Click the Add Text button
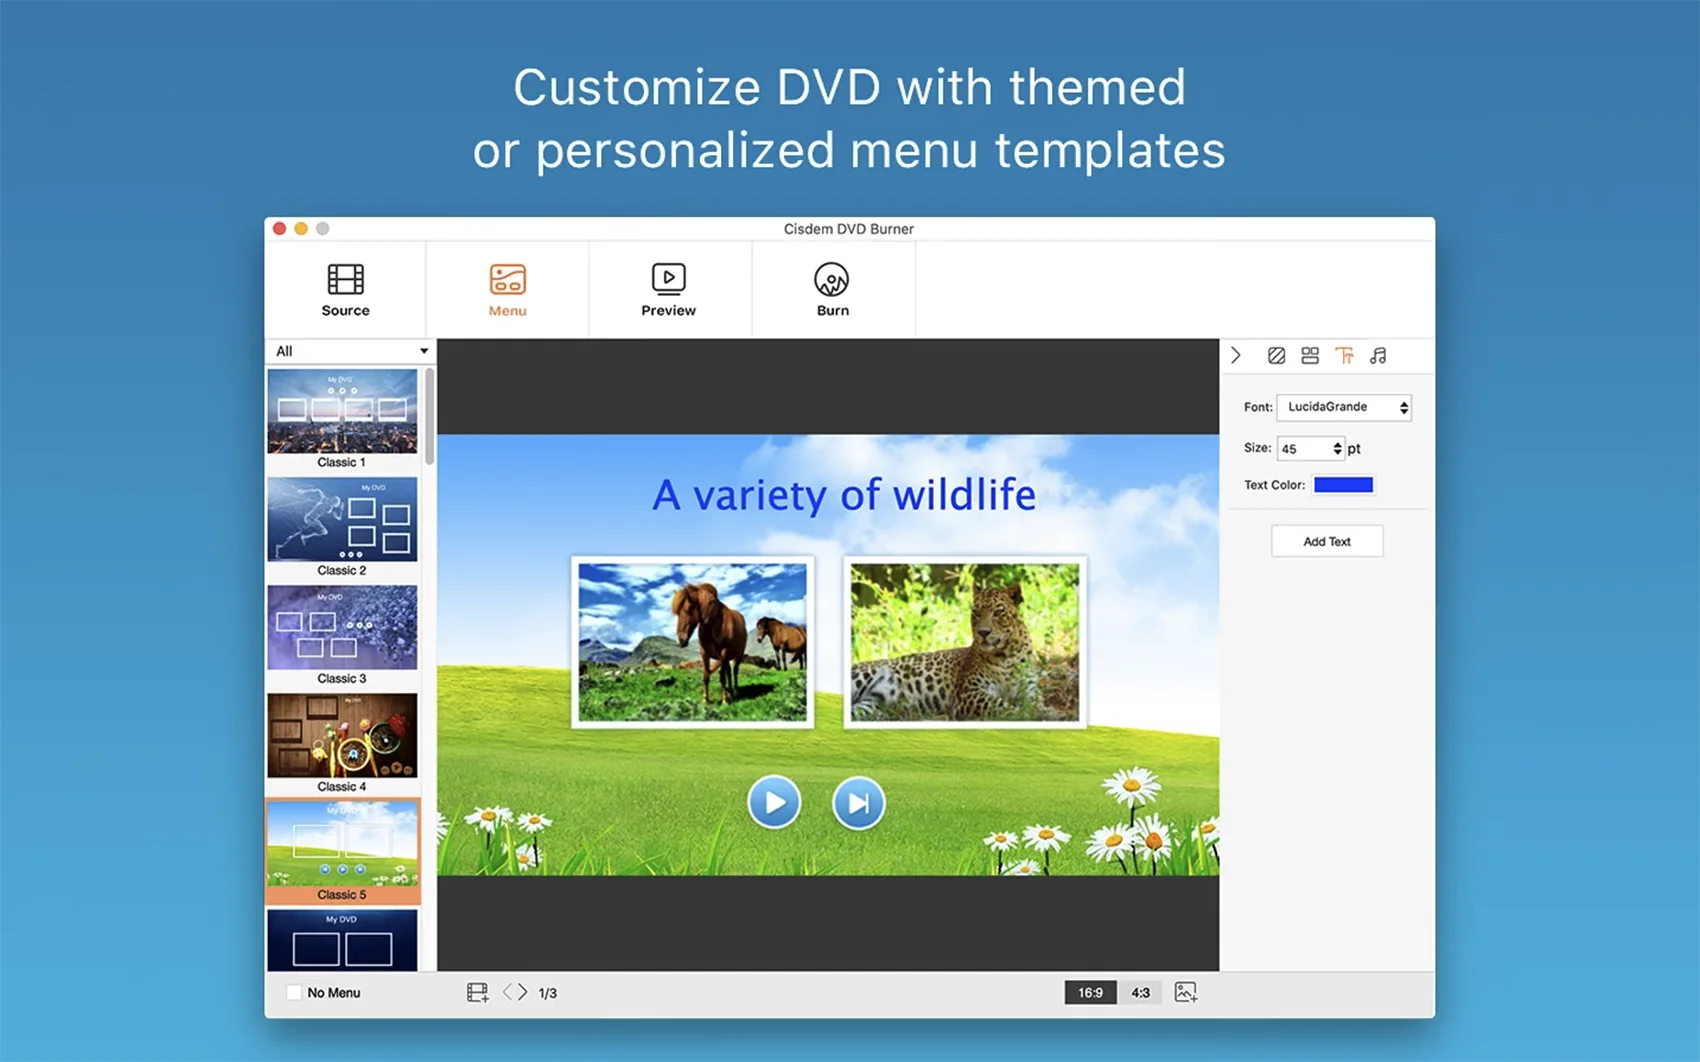The height and width of the screenshot is (1062, 1700). (1326, 541)
